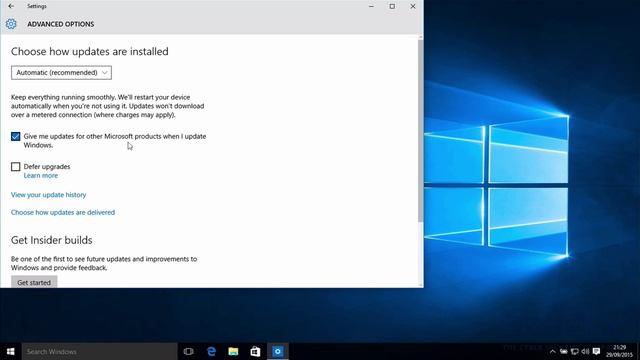Open Task View from the taskbar
The height and width of the screenshot is (360, 640).
point(188,351)
